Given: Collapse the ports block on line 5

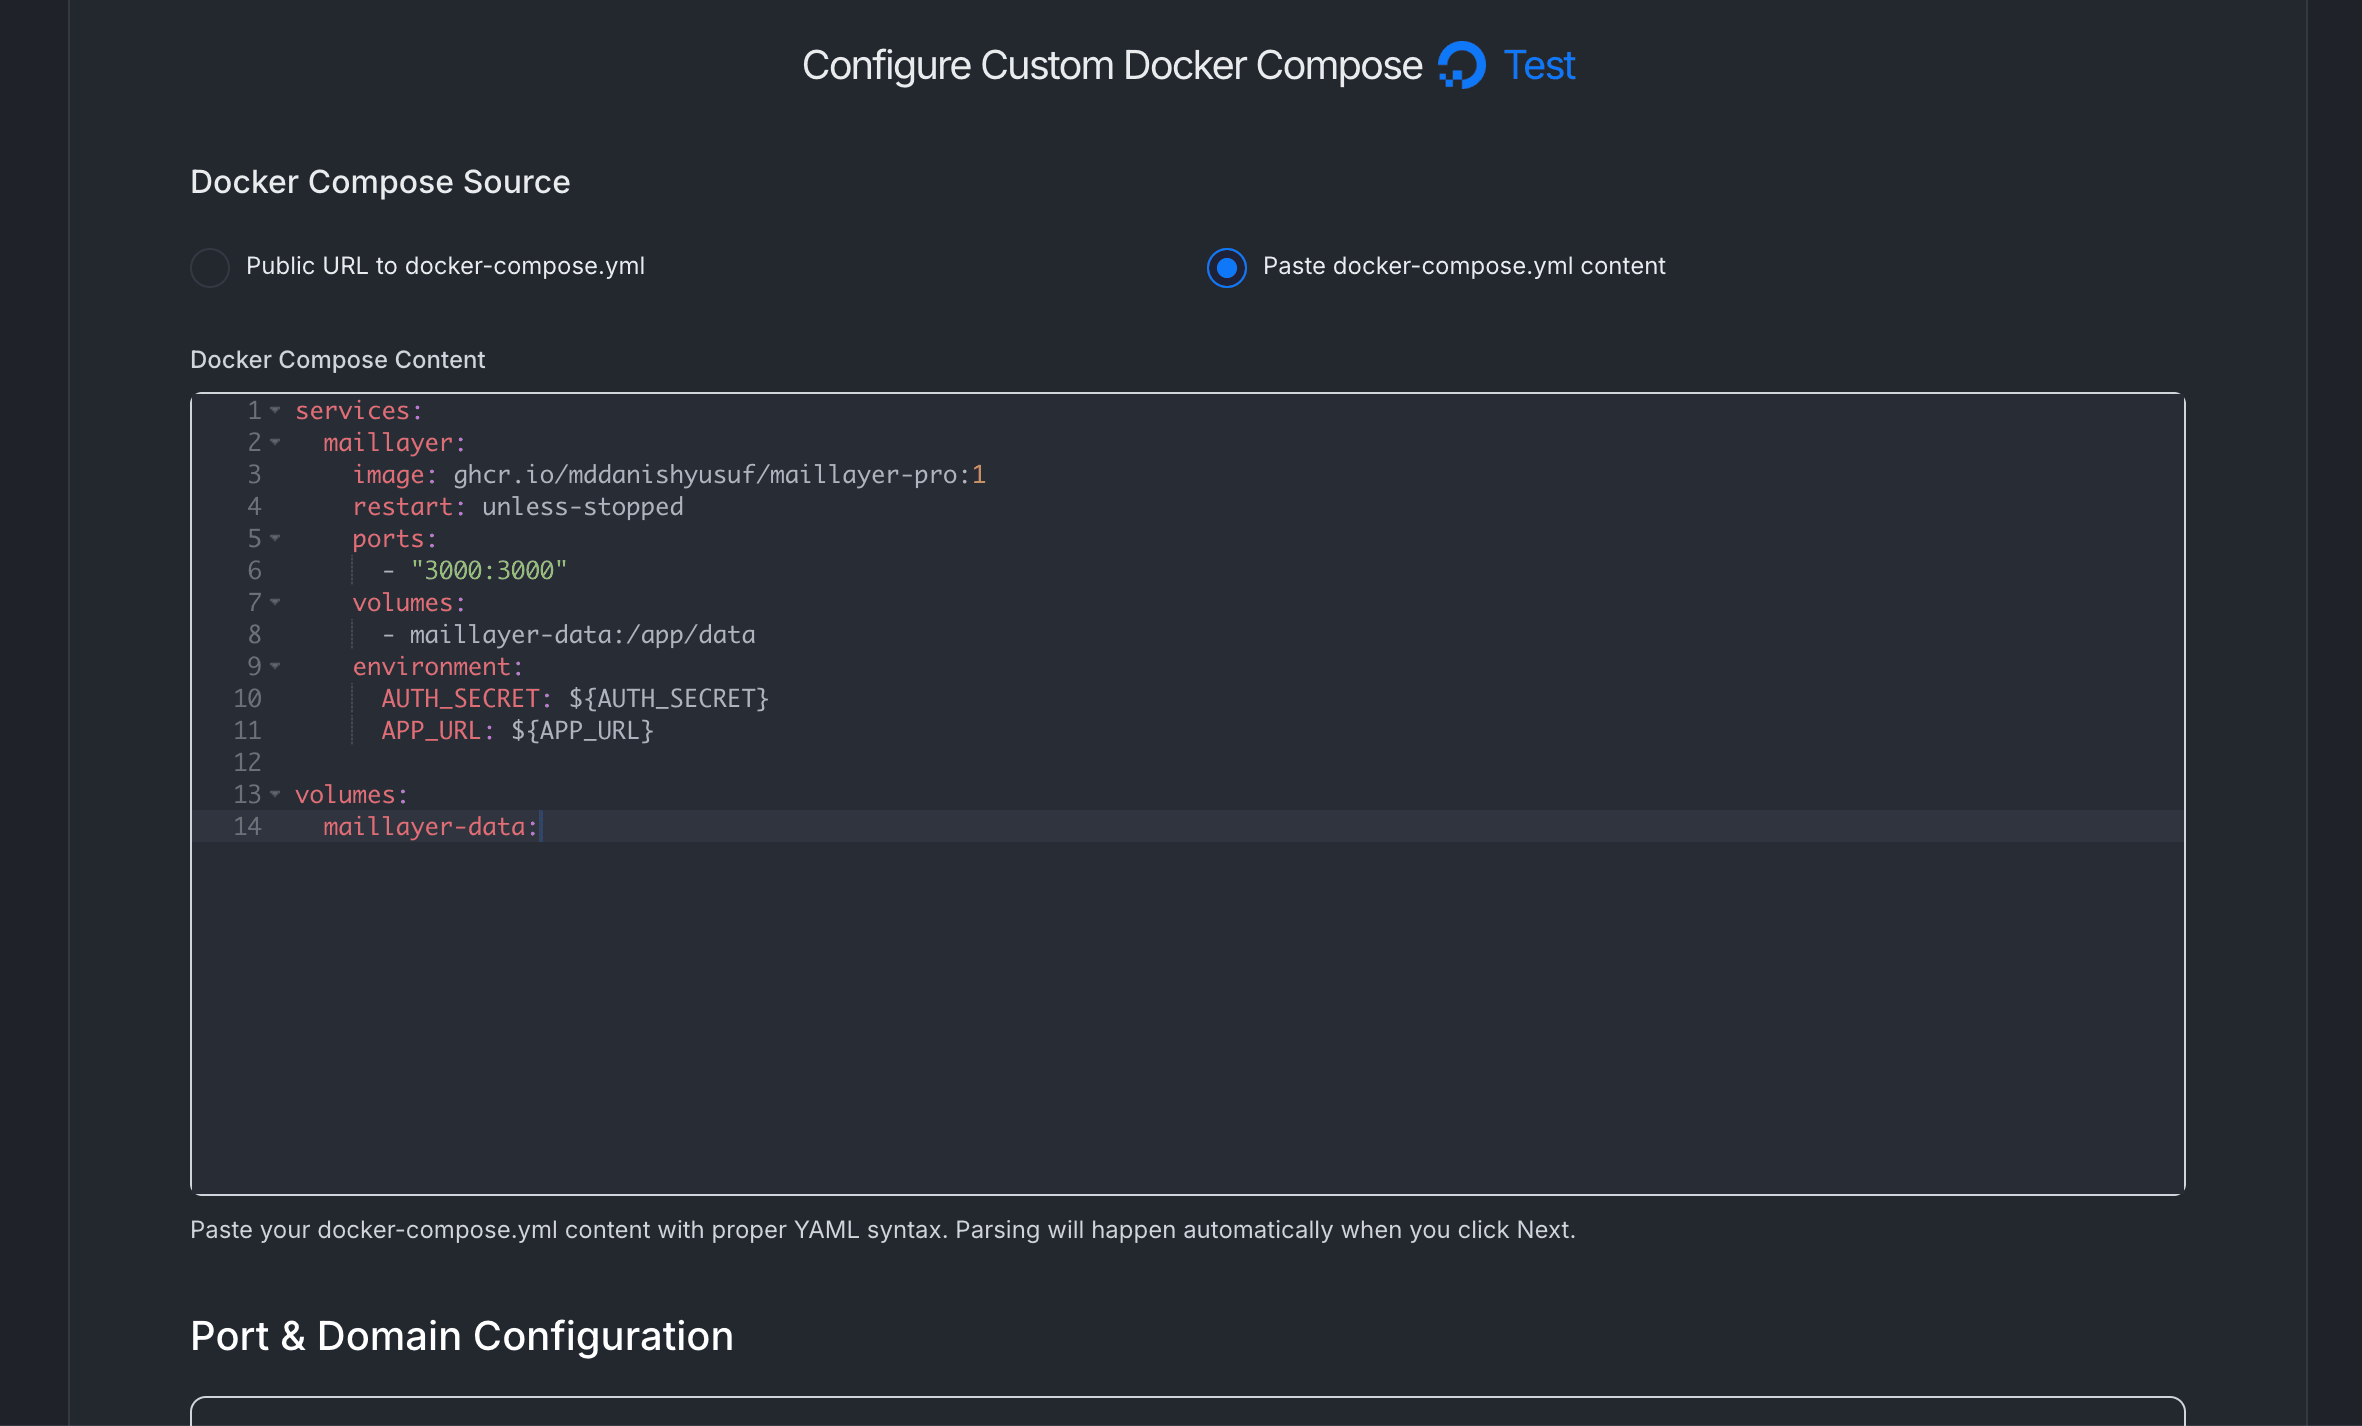Looking at the screenshot, I should [275, 538].
